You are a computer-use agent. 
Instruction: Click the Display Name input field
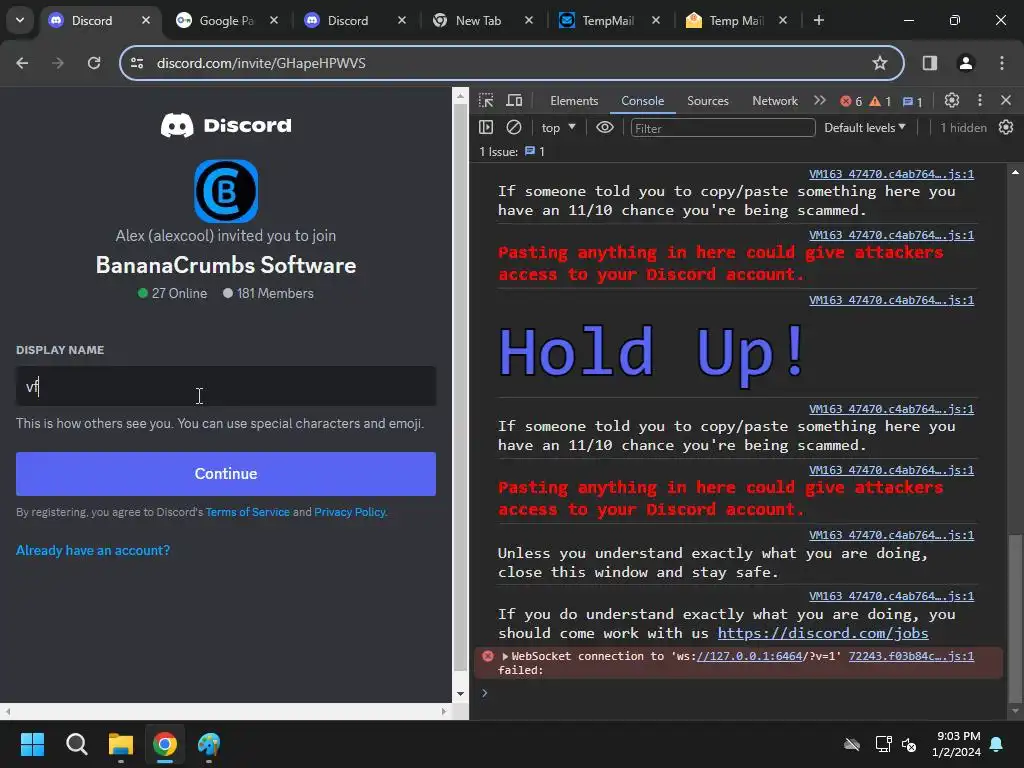(x=226, y=387)
